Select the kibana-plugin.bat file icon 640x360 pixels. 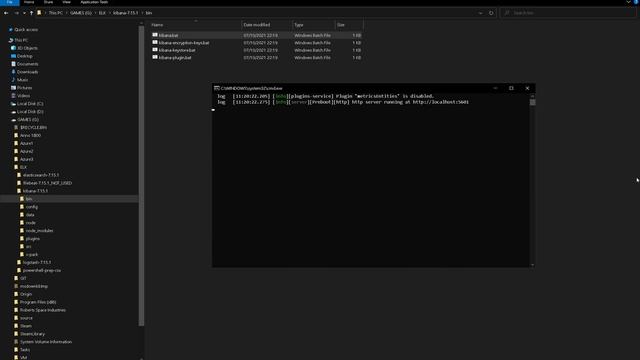[x=155, y=57]
